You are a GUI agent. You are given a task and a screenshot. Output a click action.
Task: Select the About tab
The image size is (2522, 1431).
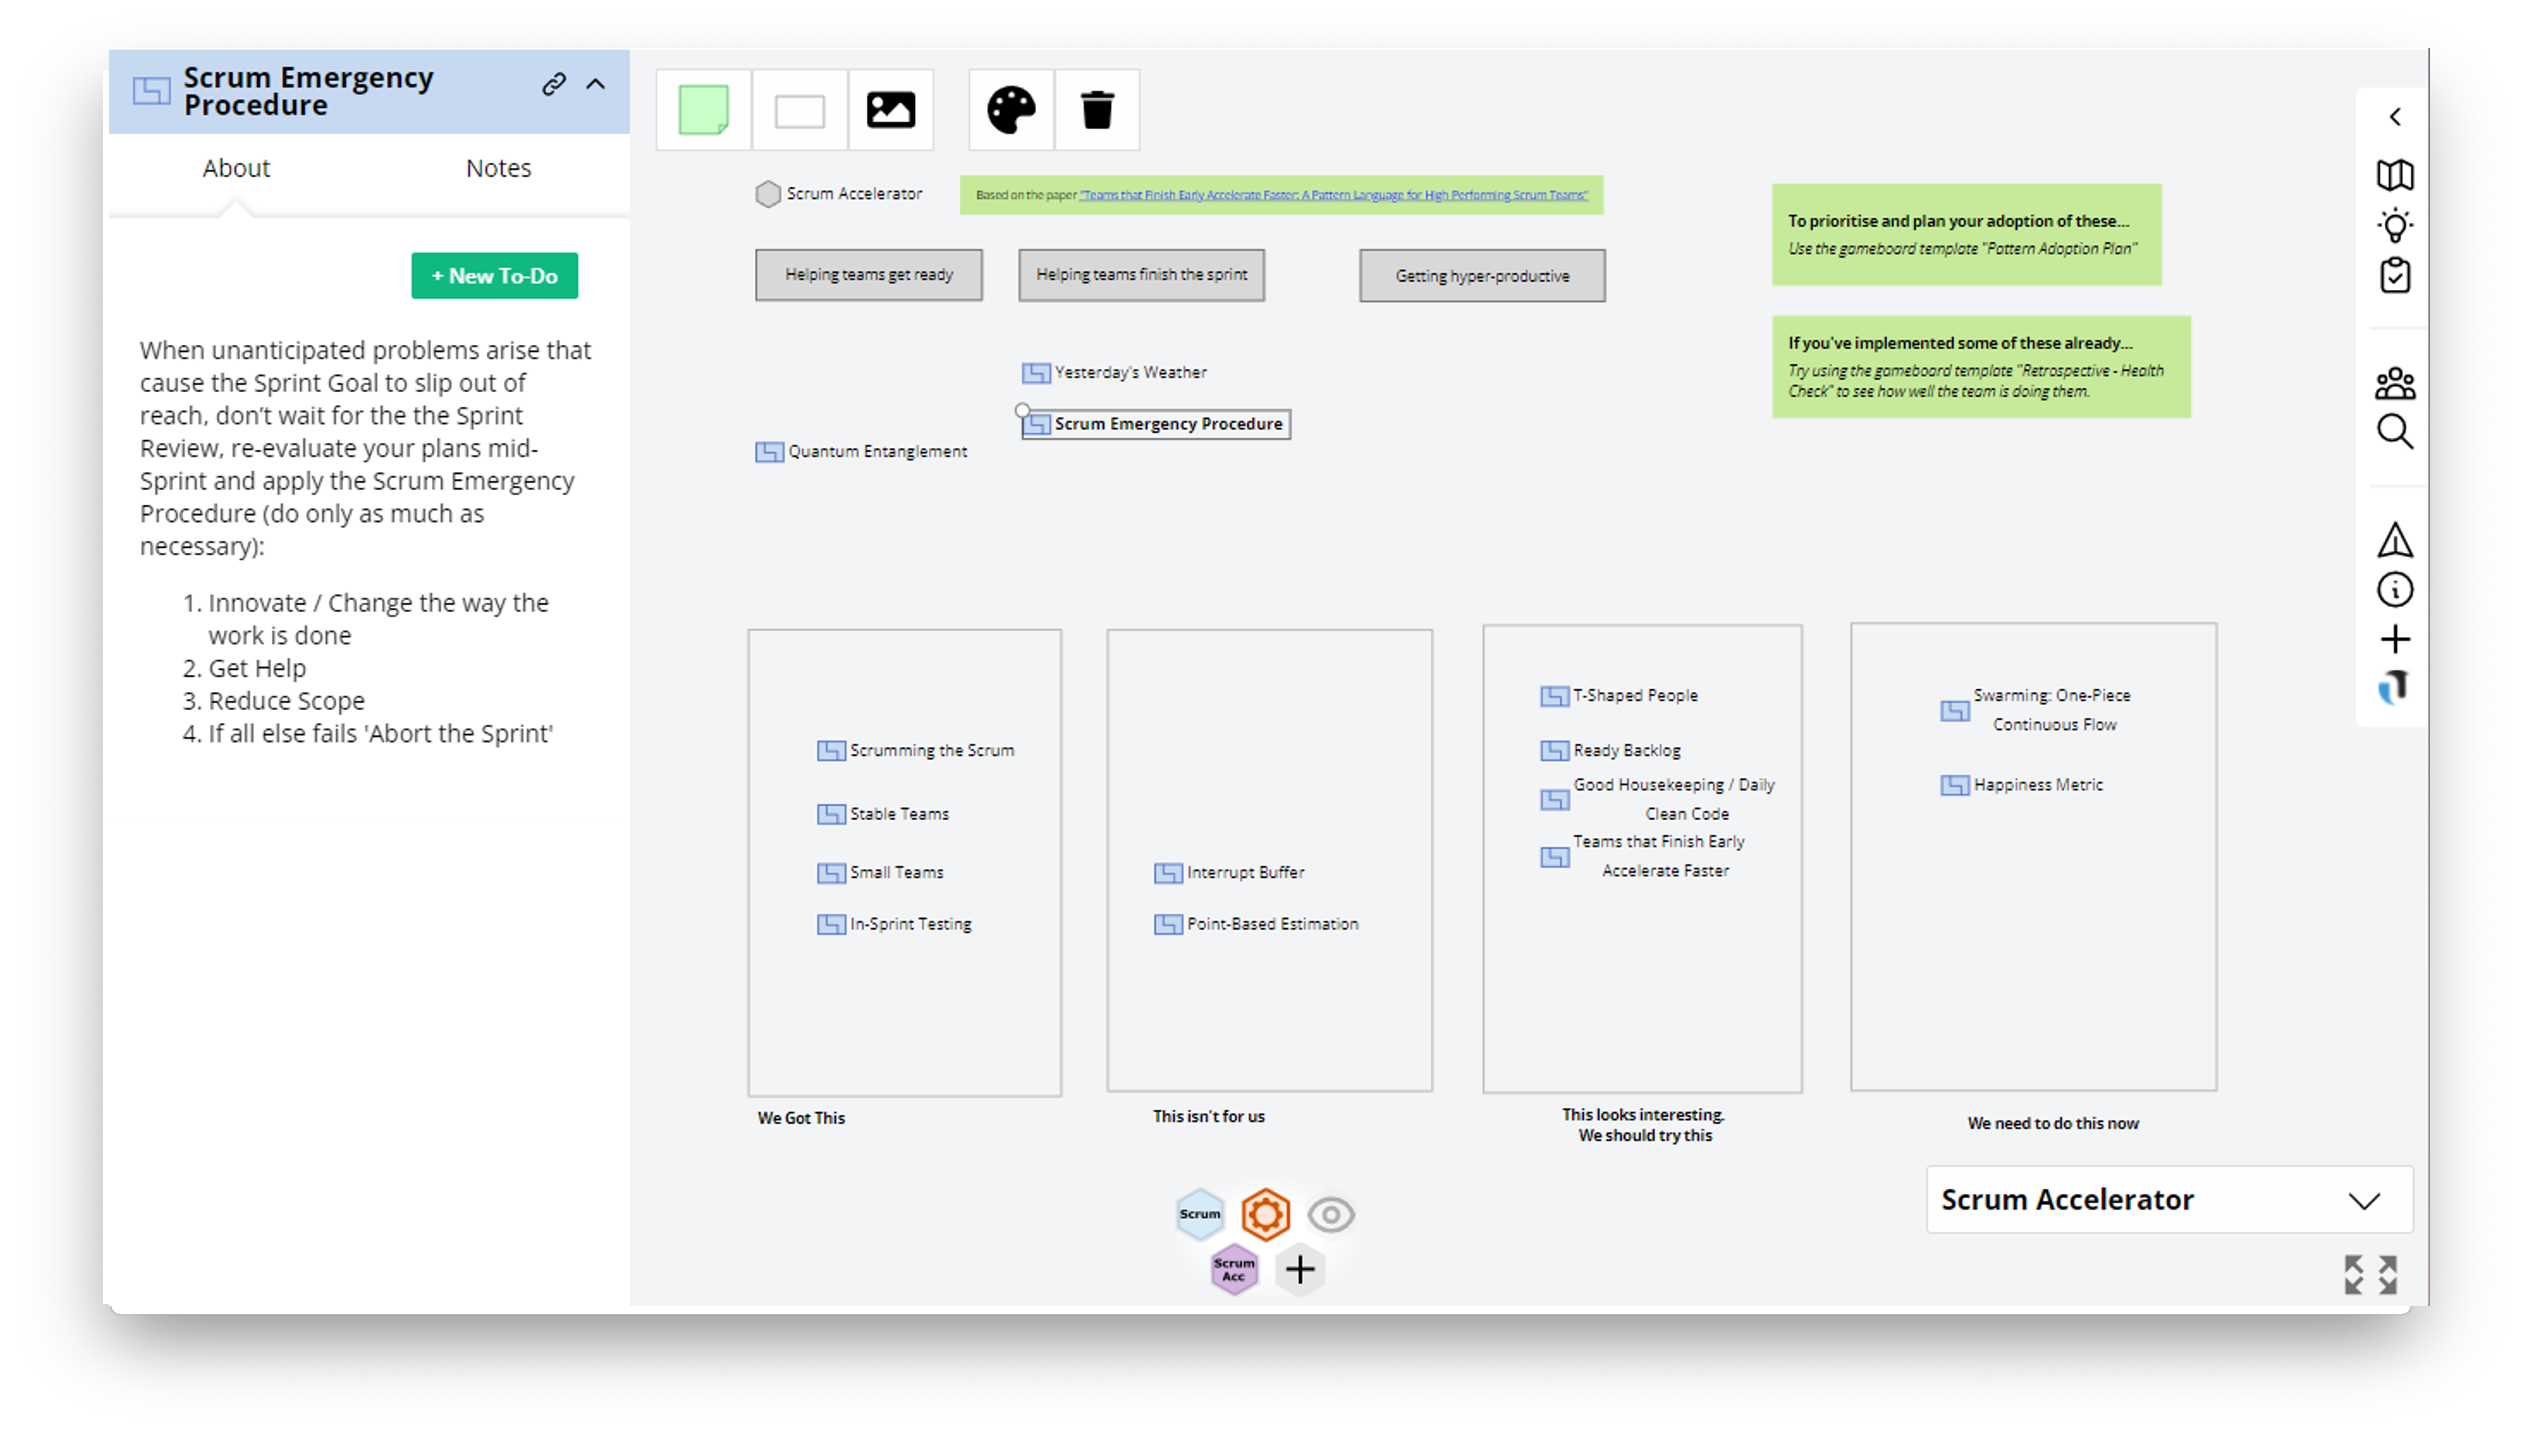click(236, 166)
